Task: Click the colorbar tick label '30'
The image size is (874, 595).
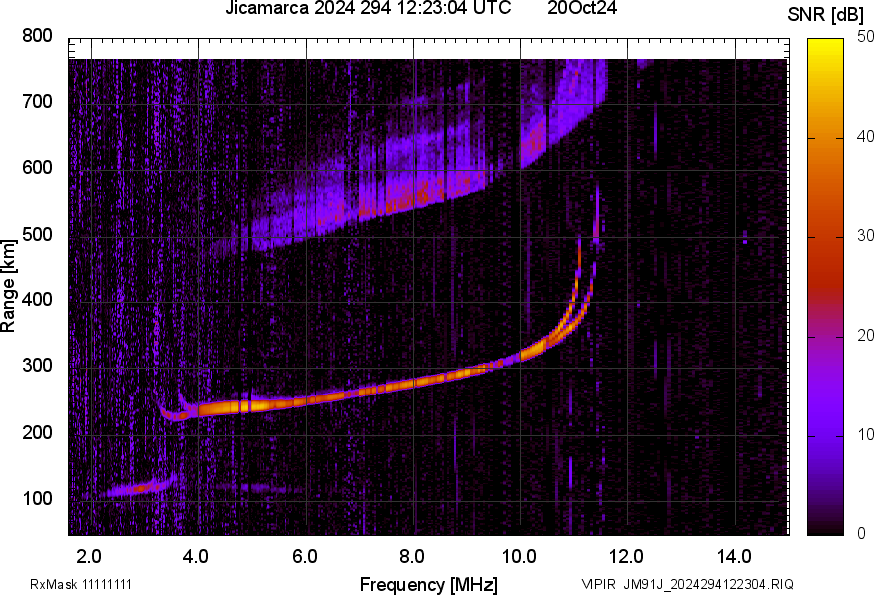Action: [865, 236]
